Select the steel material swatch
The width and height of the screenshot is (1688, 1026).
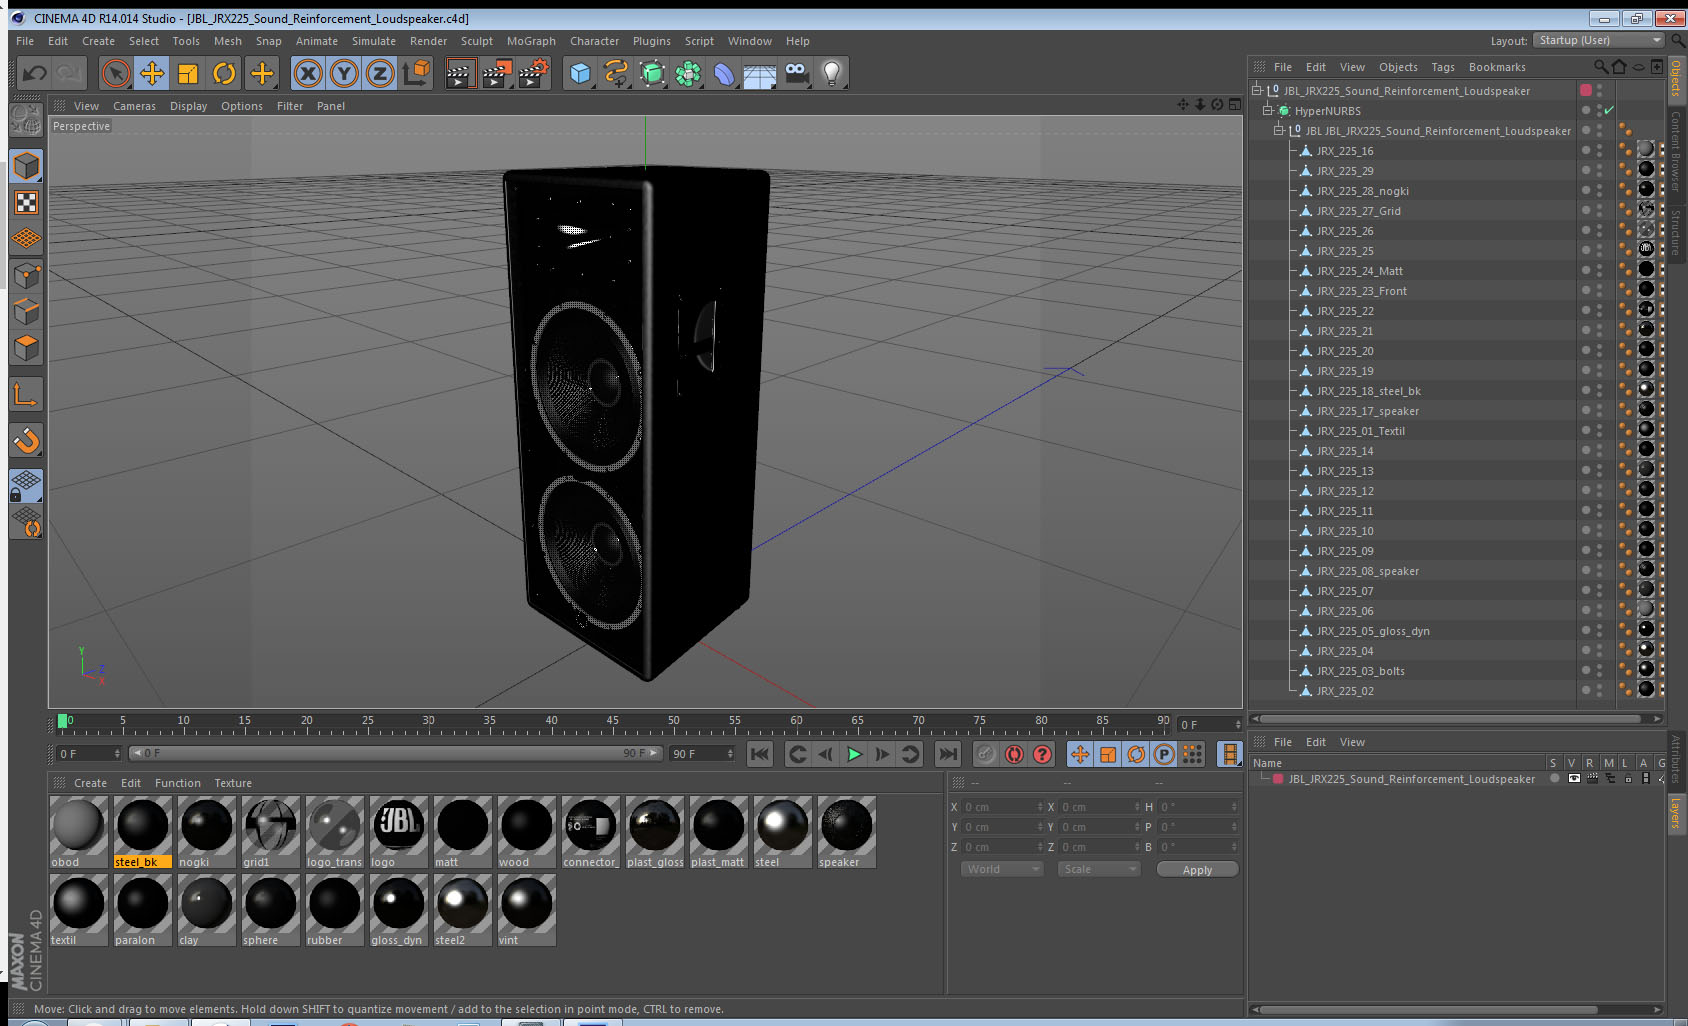click(x=783, y=832)
